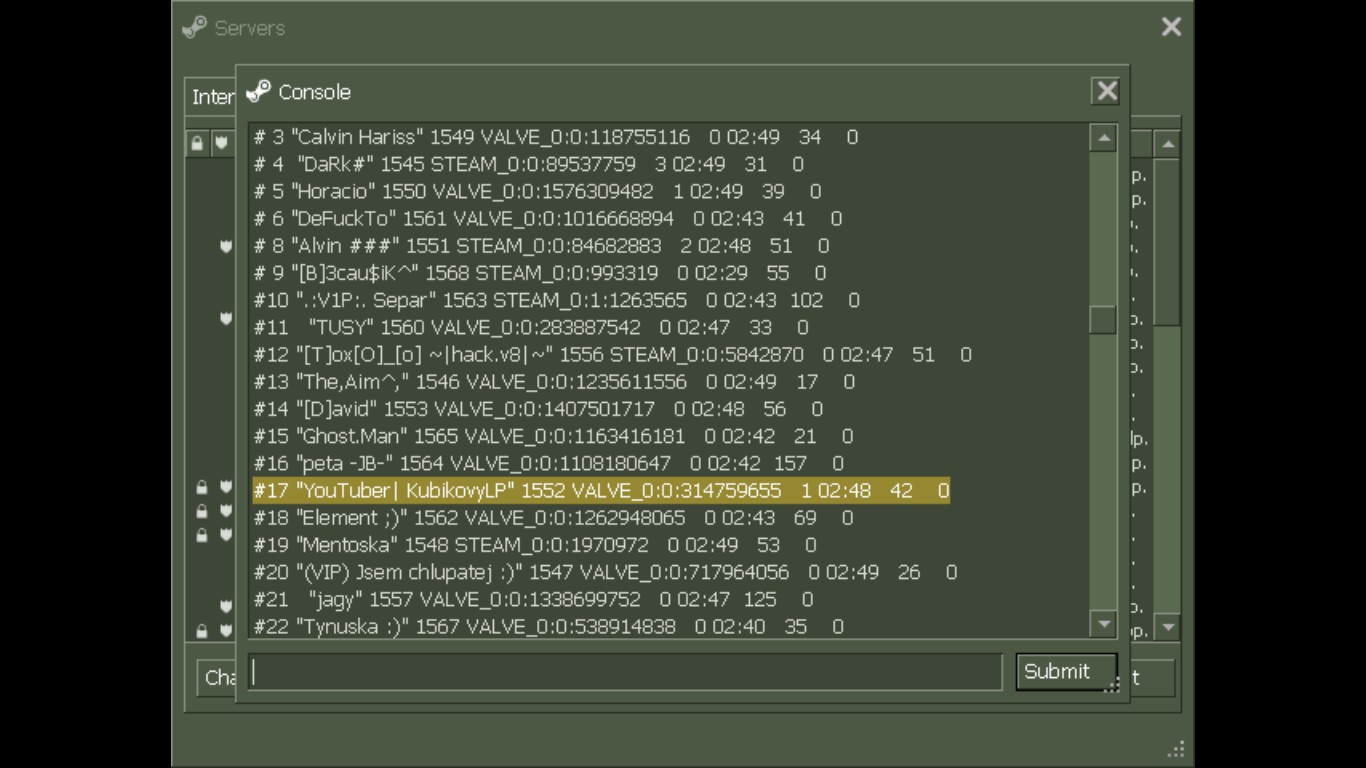Click the shield icon beside TUSY row

pos(226,318)
